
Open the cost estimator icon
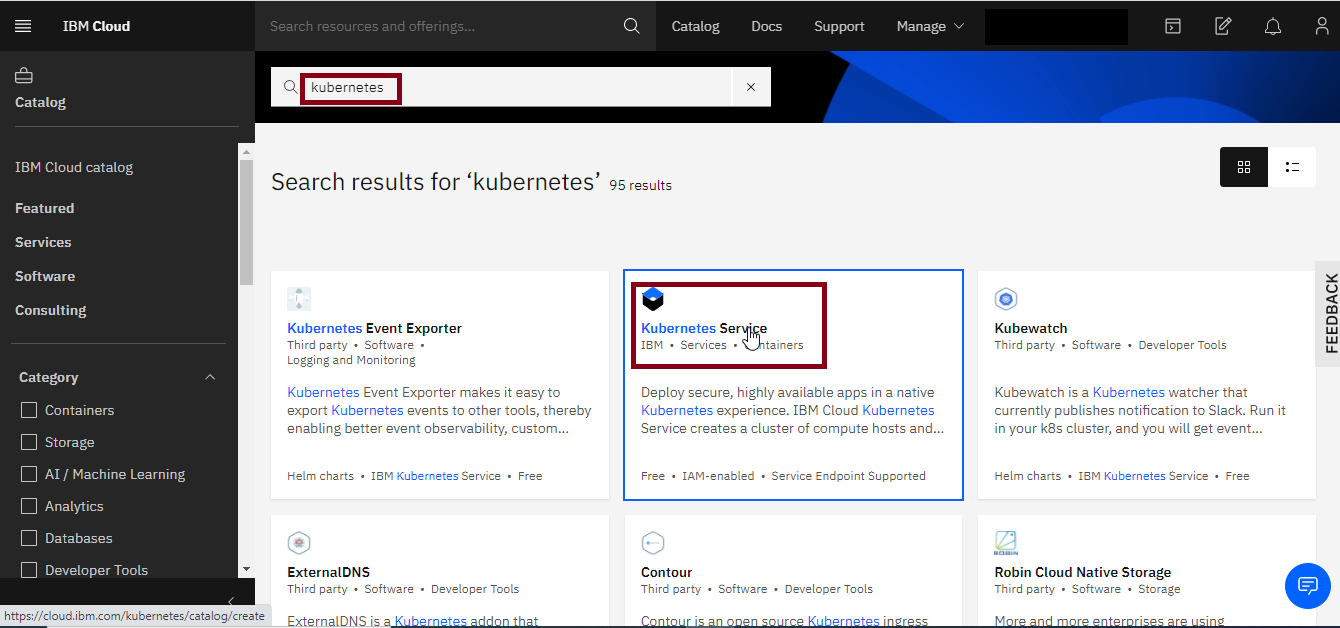1223,26
